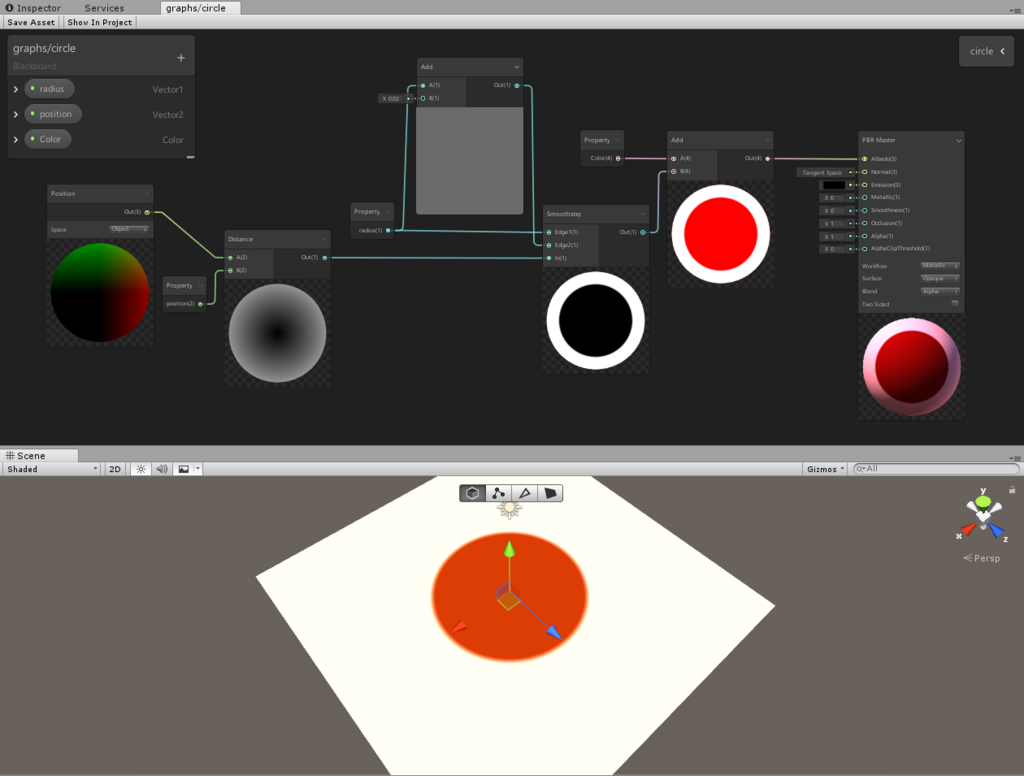Open scene effects dropdown arrow
The height and width of the screenshot is (776, 1024).
click(197, 469)
